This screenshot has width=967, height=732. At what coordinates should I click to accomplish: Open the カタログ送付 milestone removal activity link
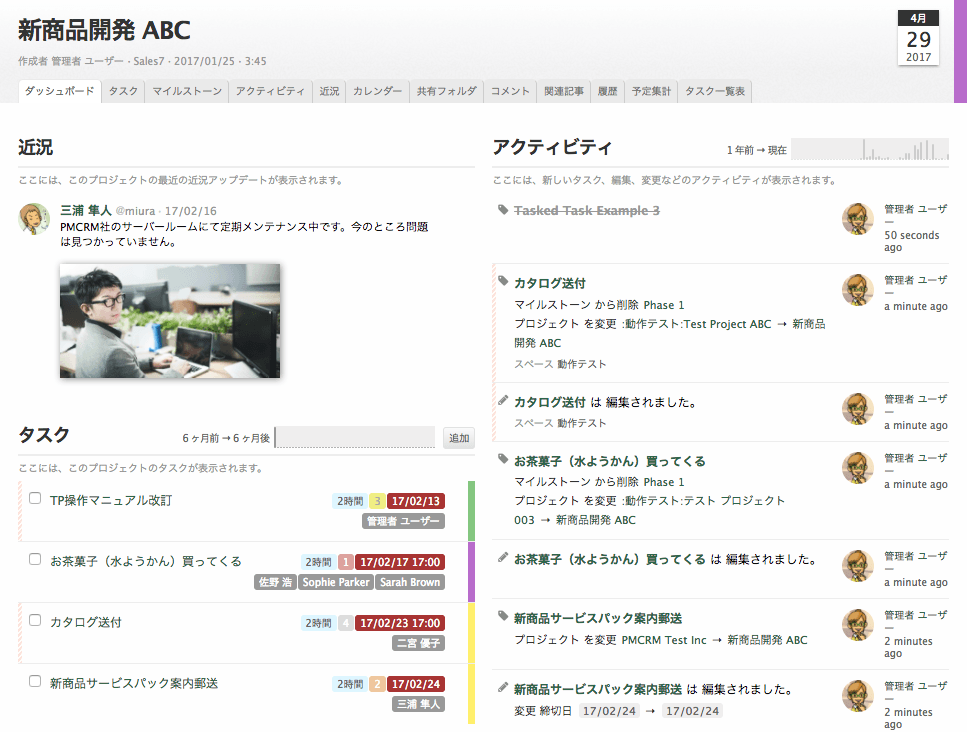[549, 283]
